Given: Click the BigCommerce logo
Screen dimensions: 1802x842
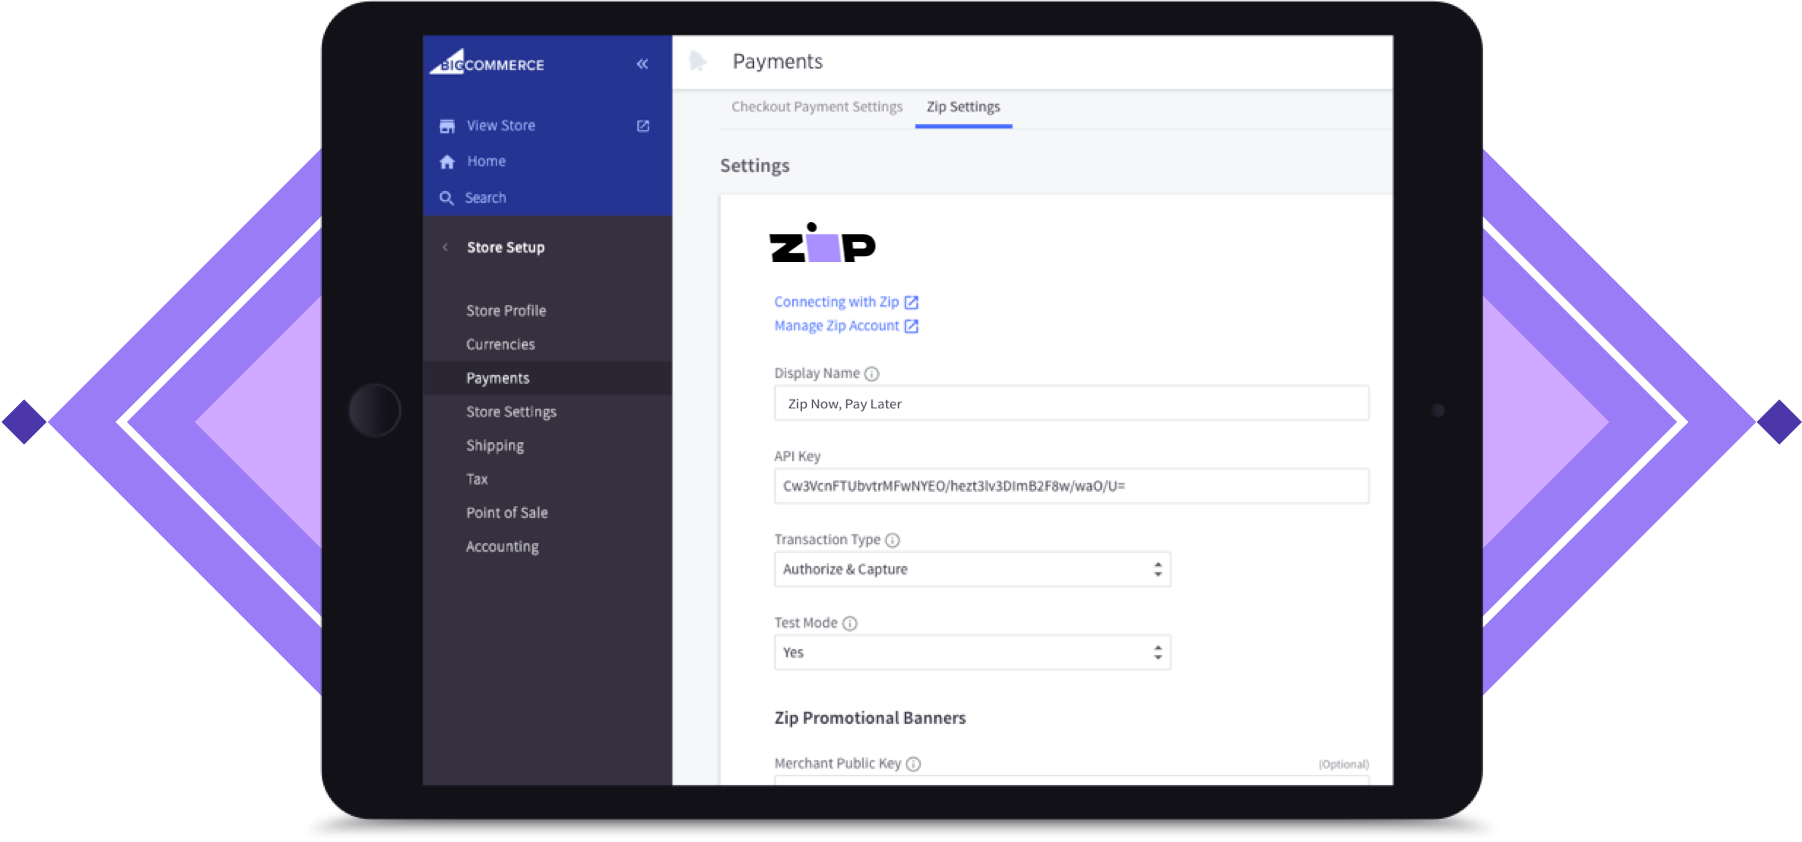Looking at the screenshot, I should tap(488, 63).
